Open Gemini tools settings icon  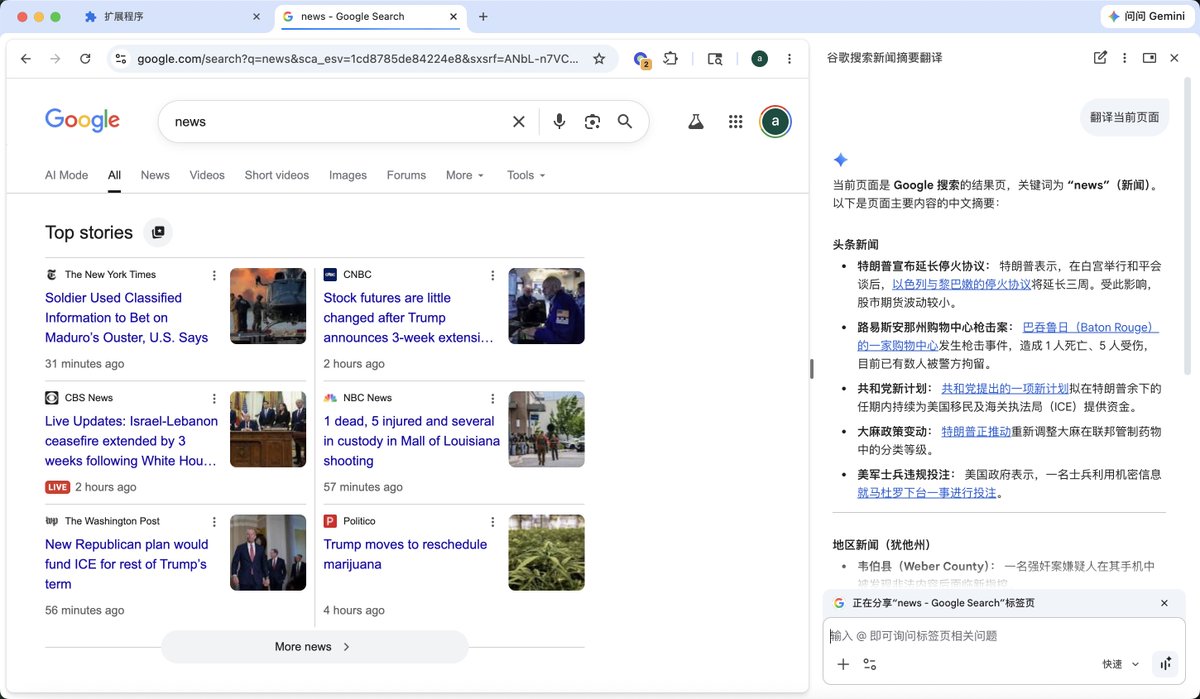tap(870, 664)
